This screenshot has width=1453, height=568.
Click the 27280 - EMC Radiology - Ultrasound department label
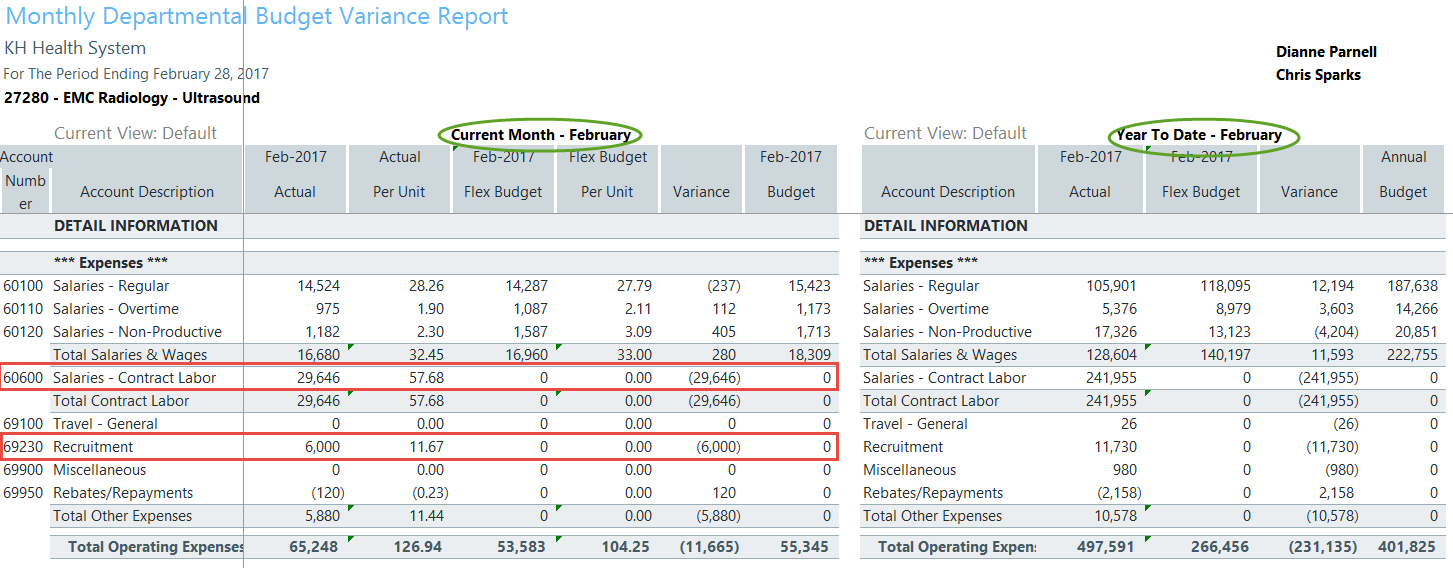click(x=132, y=98)
